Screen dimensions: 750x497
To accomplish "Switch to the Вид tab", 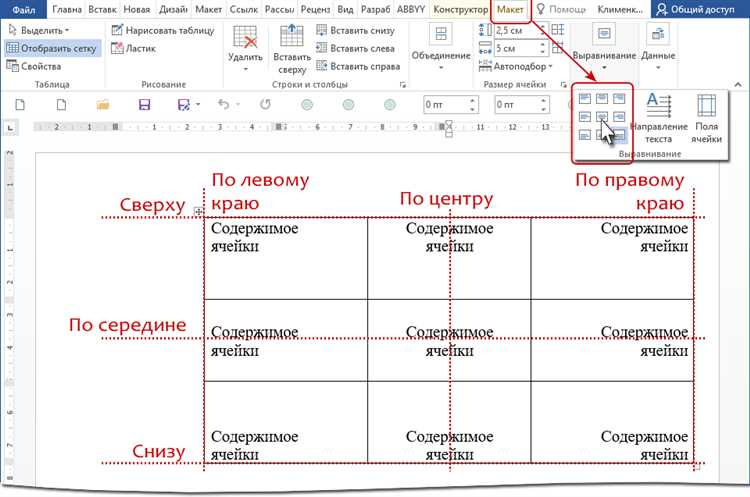I will pos(345,9).
